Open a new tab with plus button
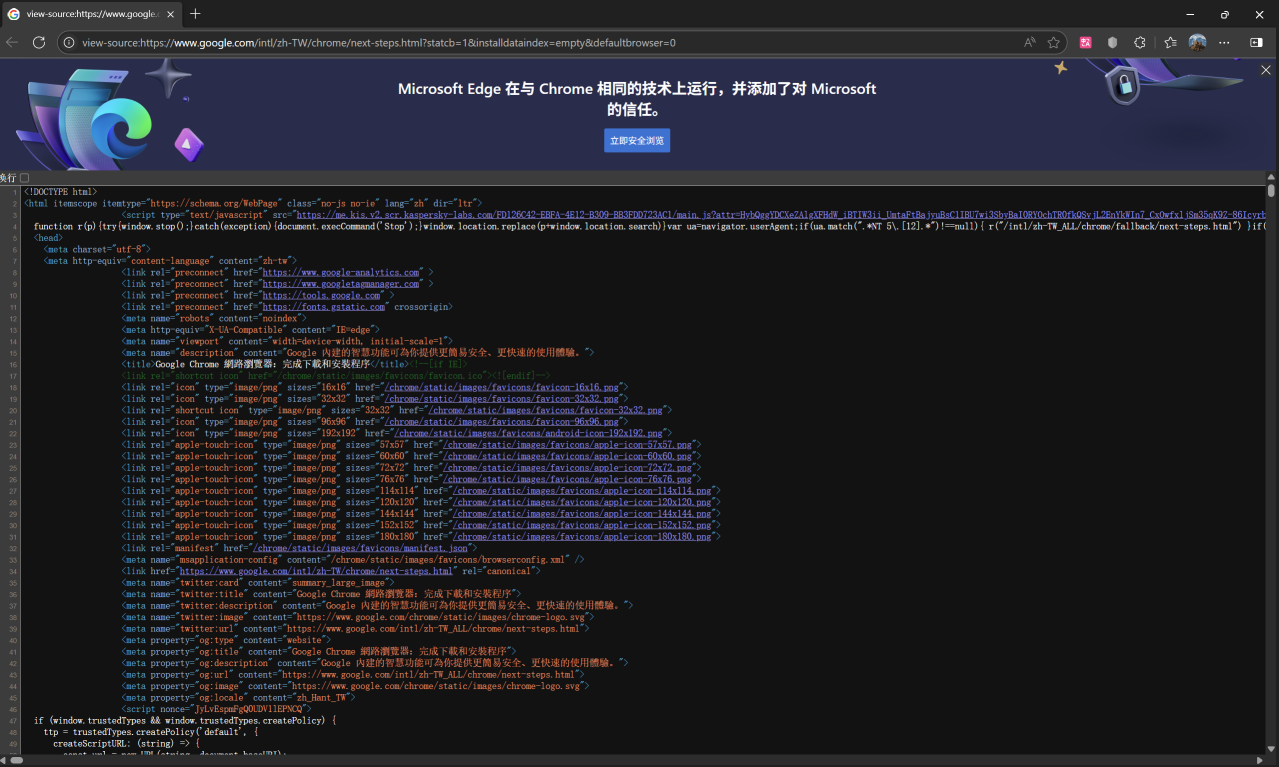The image size is (1279, 767). click(x=195, y=14)
